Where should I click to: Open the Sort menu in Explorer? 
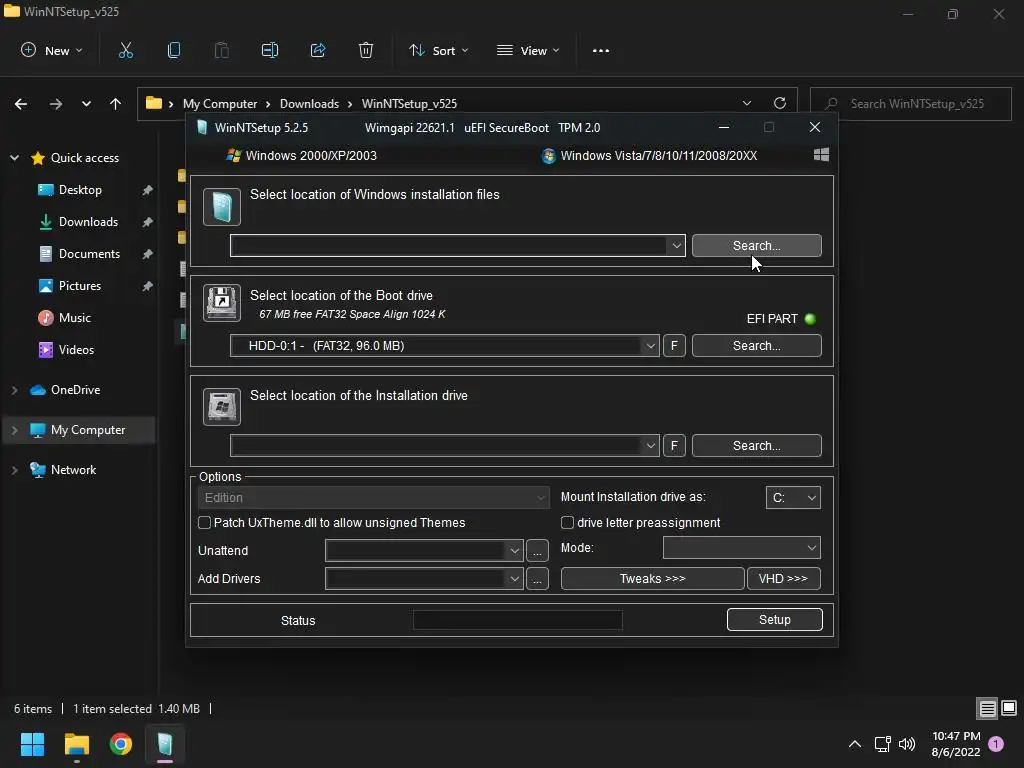(x=438, y=50)
